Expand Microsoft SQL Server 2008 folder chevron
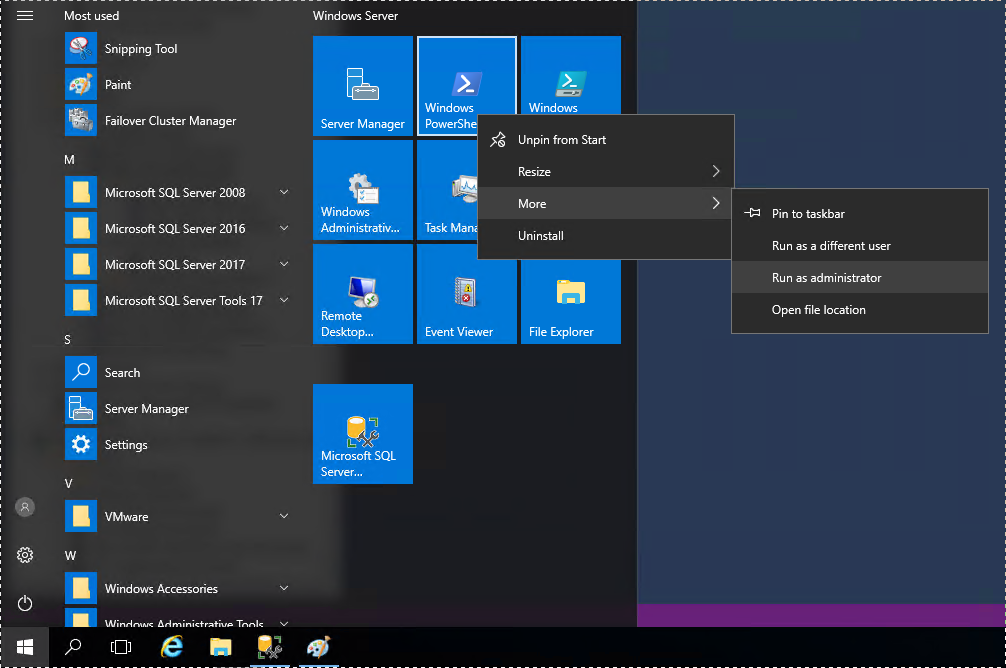 coord(284,193)
